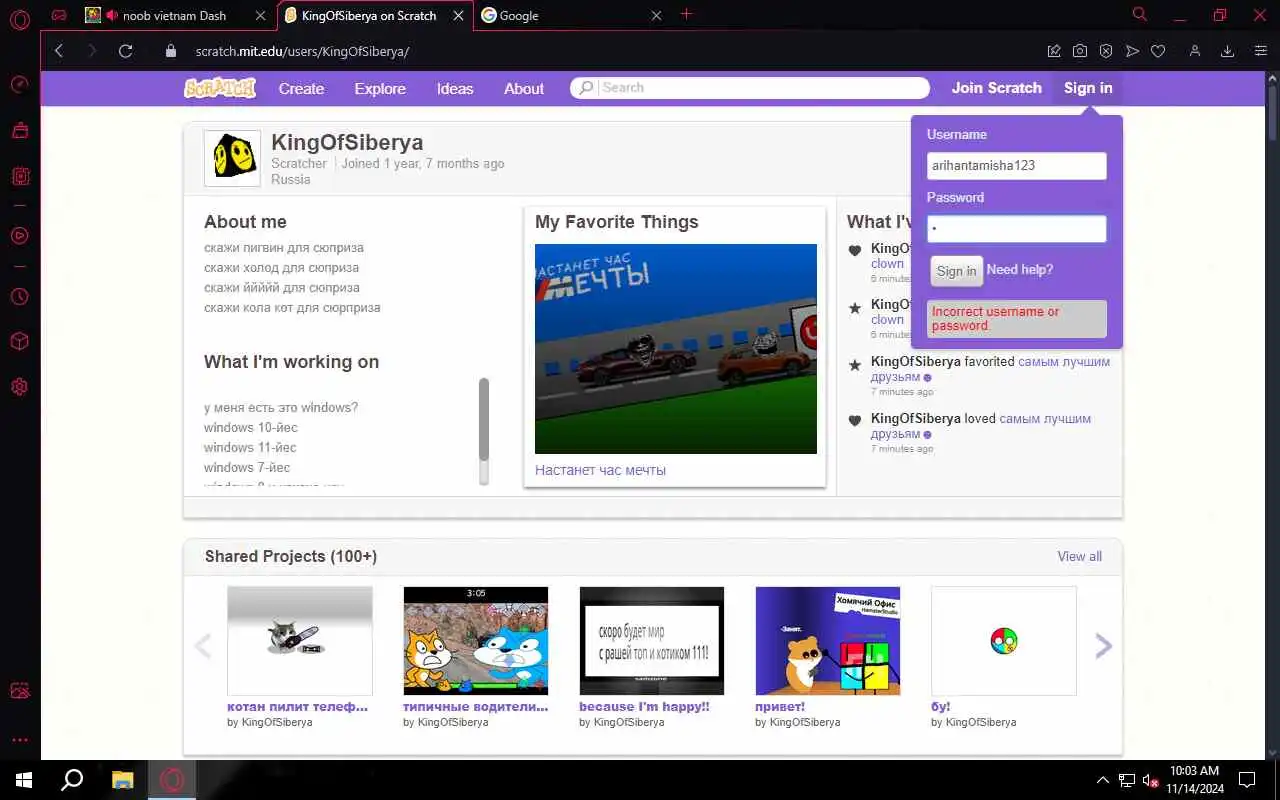Image resolution: width=1280 pixels, height=800 pixels.
Task: Open the ad blocker shield icon
Action: point(1106,51)
